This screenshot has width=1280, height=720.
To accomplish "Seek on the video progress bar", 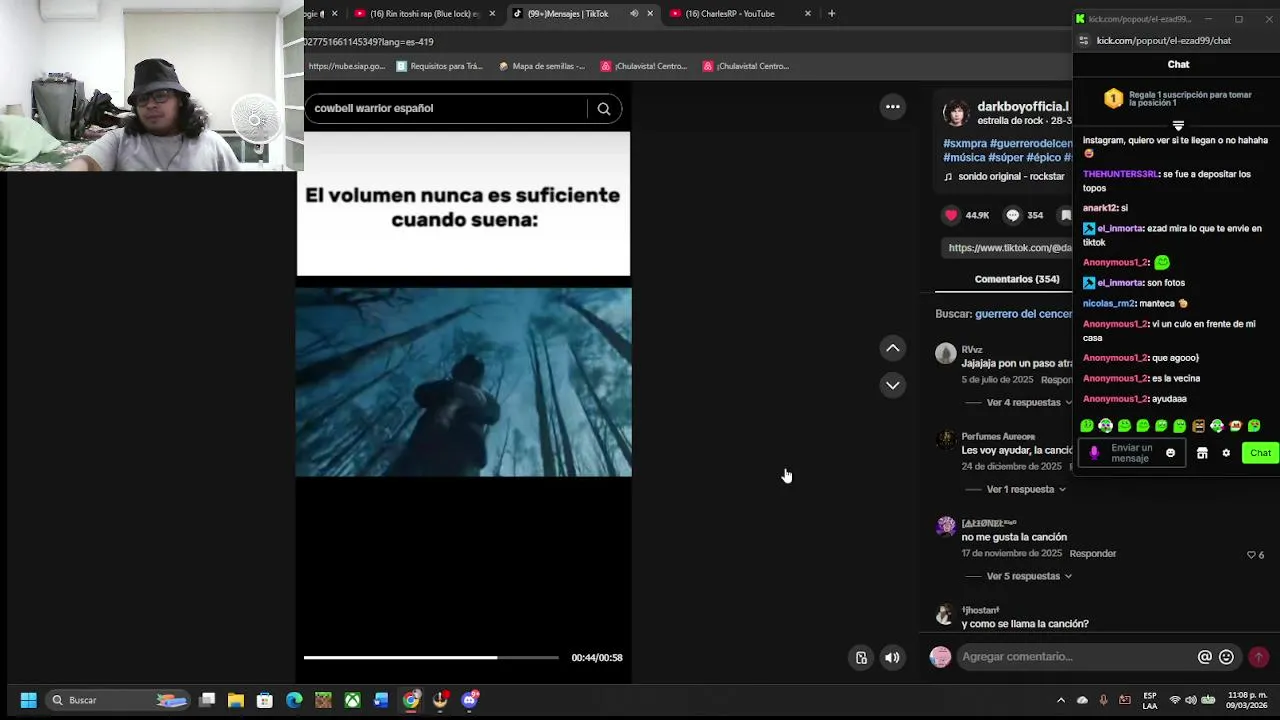I will pyautogui.click(x=431, y=657).
